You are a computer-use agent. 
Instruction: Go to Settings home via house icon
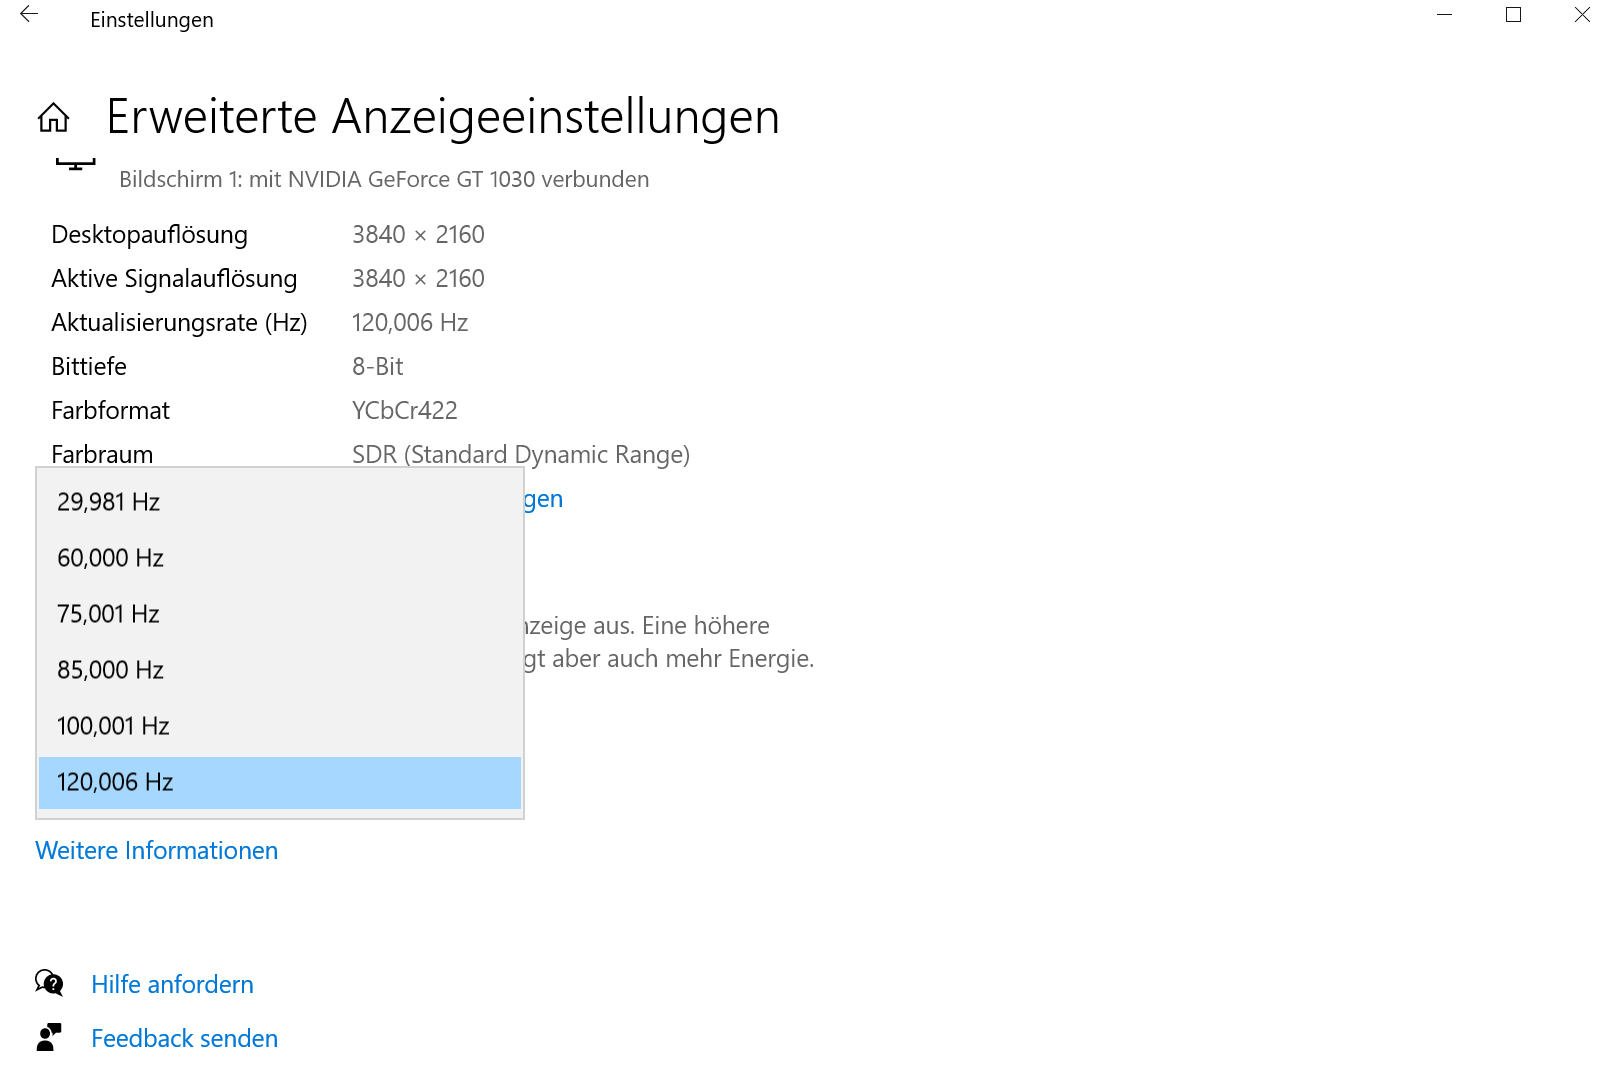54,118
